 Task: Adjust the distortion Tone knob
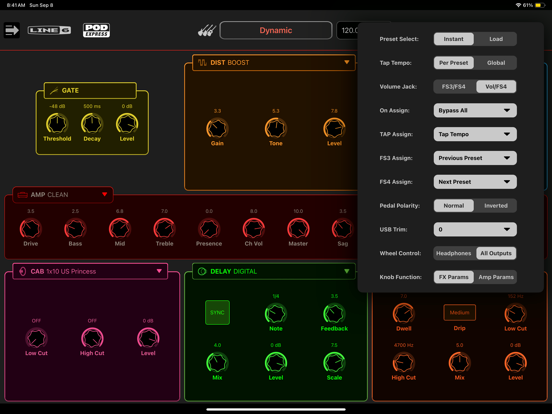[x=276, y=128]
